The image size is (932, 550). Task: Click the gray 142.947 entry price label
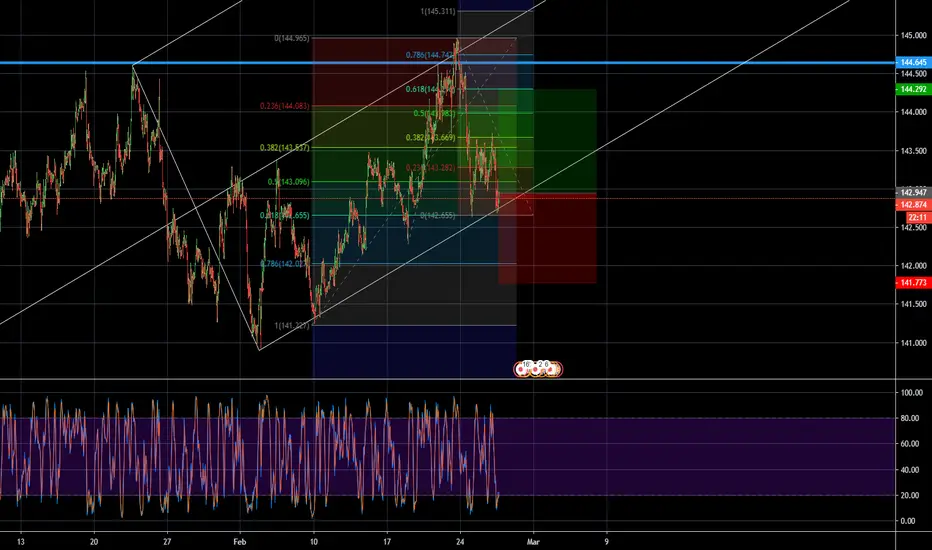[913, 192]
